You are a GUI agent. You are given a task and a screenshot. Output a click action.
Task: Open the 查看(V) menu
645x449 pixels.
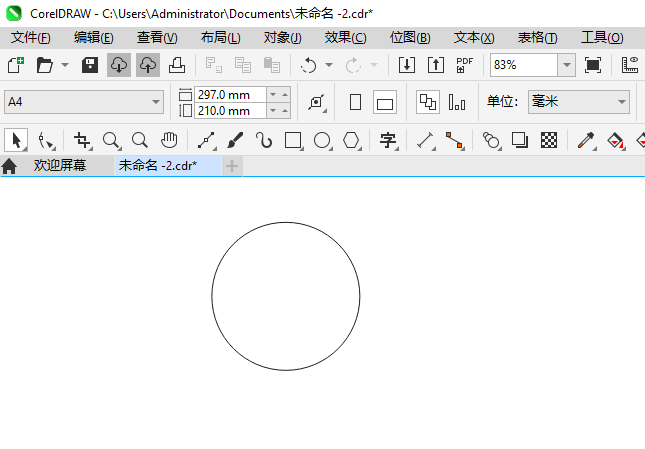157,38
